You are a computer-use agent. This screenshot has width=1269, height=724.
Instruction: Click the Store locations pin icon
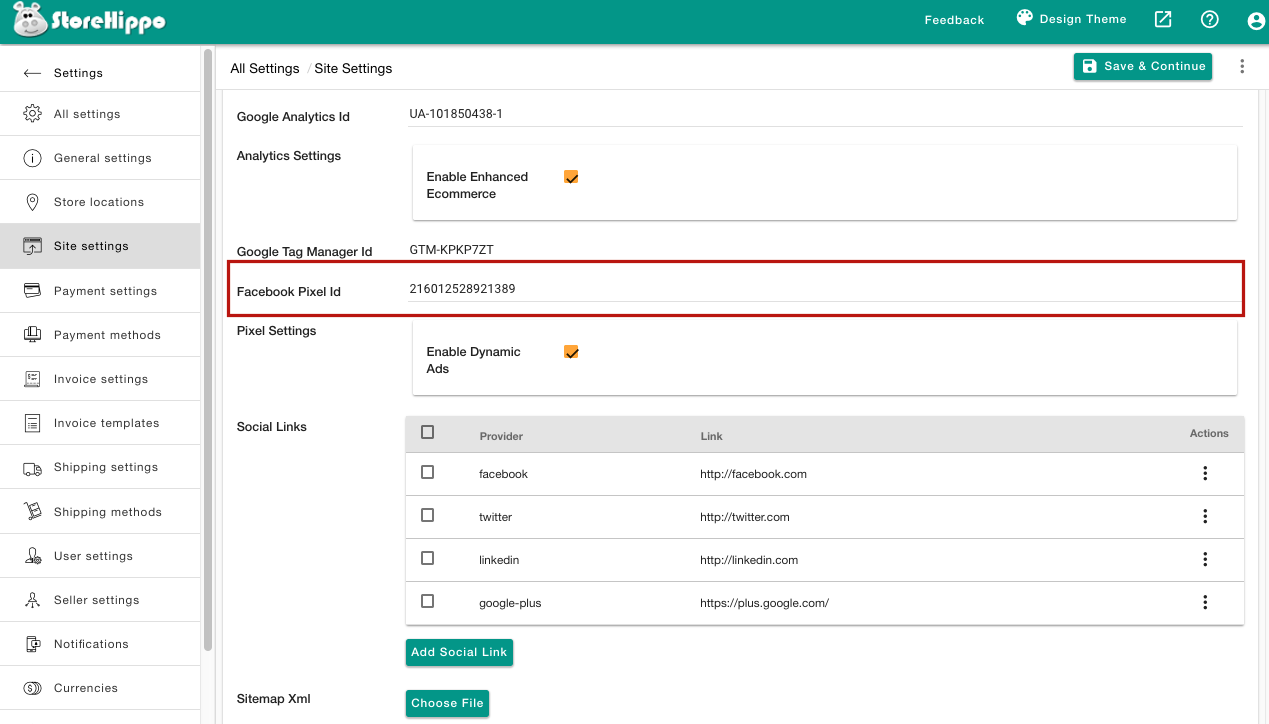pos(33,202)
